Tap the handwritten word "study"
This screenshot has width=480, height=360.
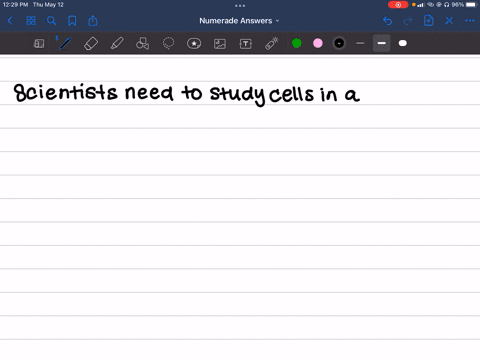coord(238,95)
